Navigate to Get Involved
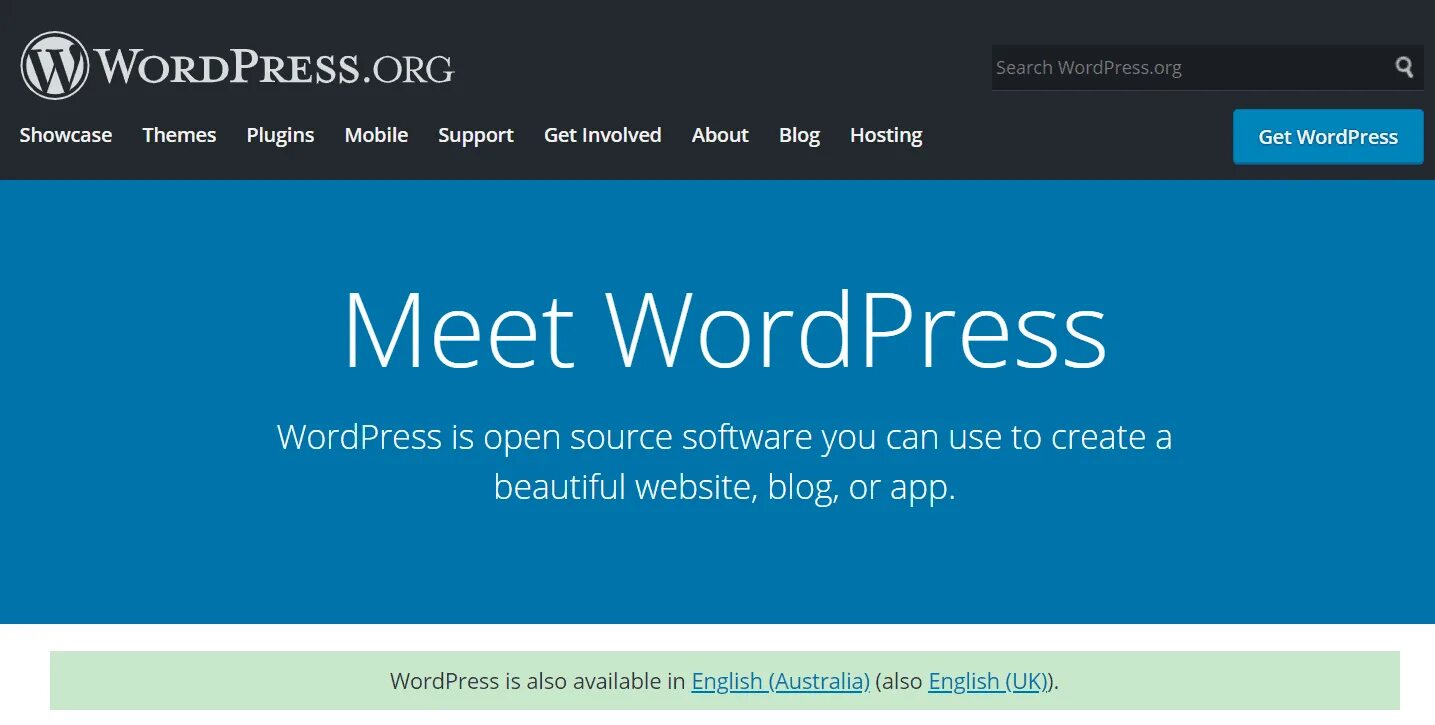1435x725 pixels. [x=603, y=135]
